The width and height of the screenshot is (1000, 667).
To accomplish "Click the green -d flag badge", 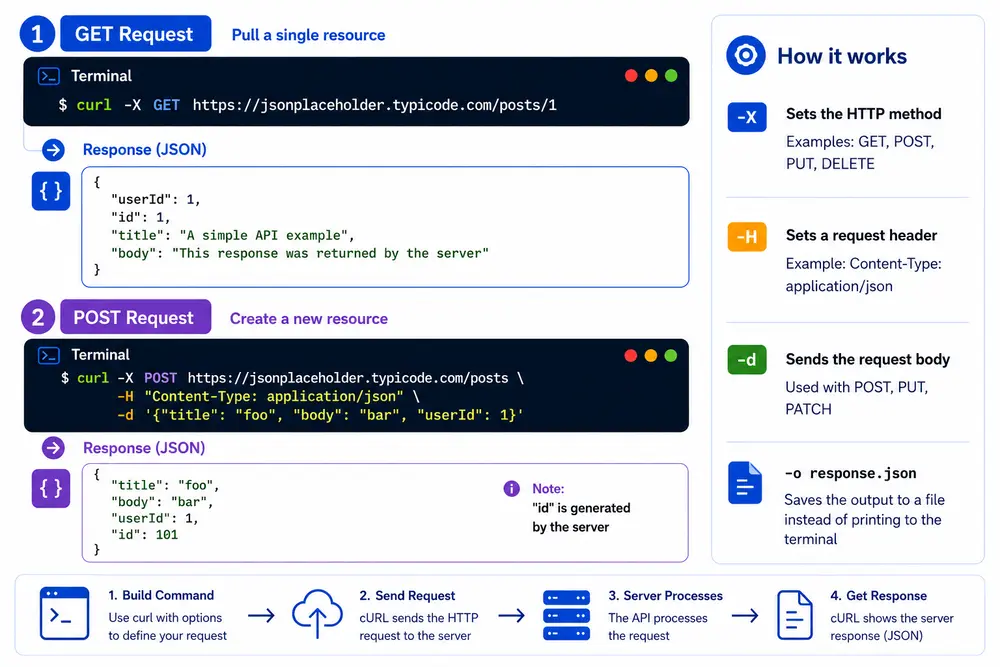I will [x=747, y=360].
